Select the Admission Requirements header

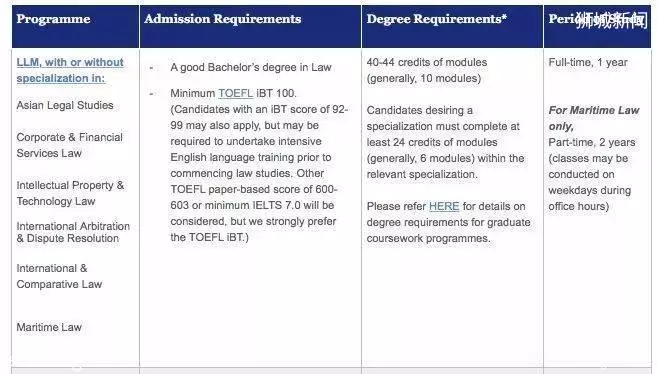click(223, 19)
